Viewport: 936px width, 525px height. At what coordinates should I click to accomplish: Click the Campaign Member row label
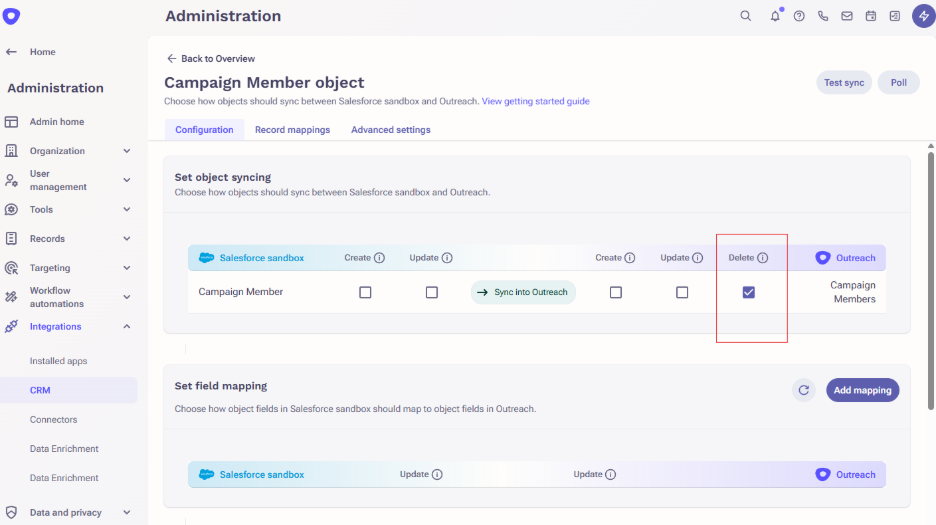click(241, 291)
